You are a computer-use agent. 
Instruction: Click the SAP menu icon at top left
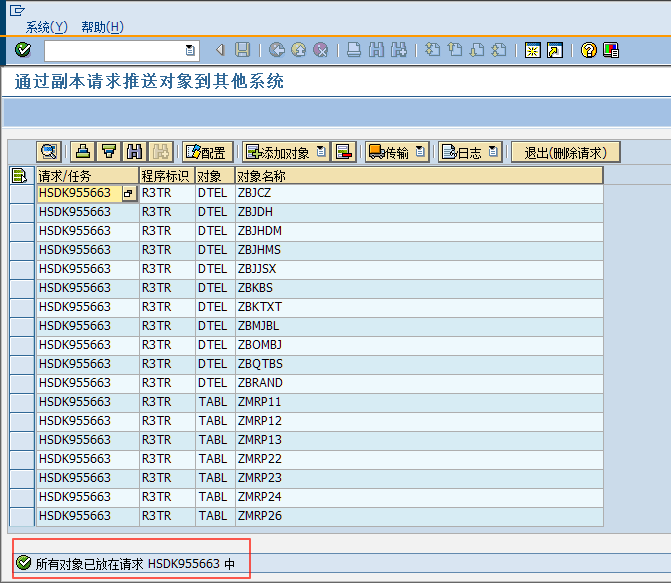click(17, 10)
